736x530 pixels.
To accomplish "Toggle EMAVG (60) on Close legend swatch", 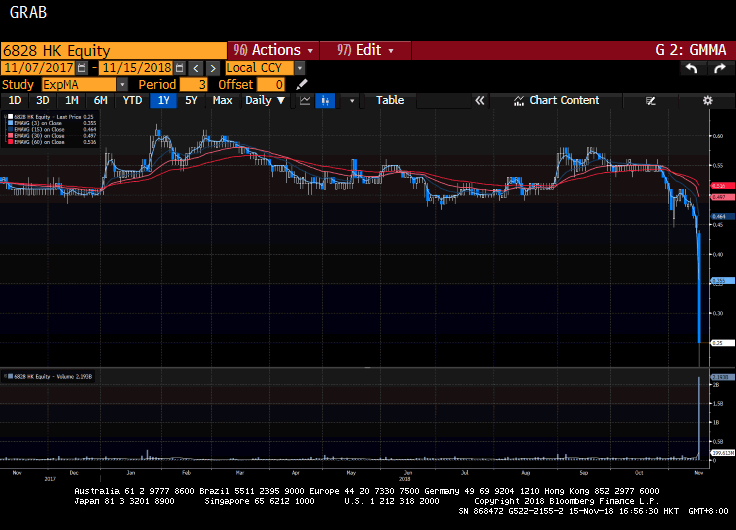I will click(x=10, y=142).
